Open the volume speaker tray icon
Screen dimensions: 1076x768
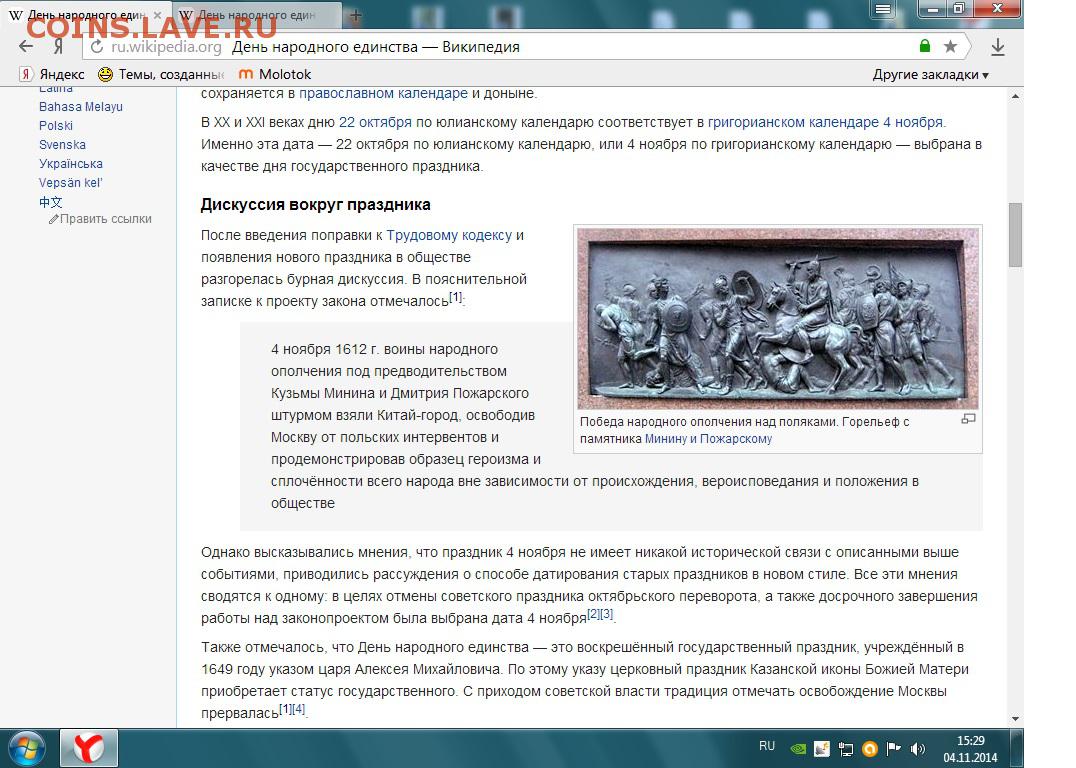pyautogui.click(x=917, y=749)
